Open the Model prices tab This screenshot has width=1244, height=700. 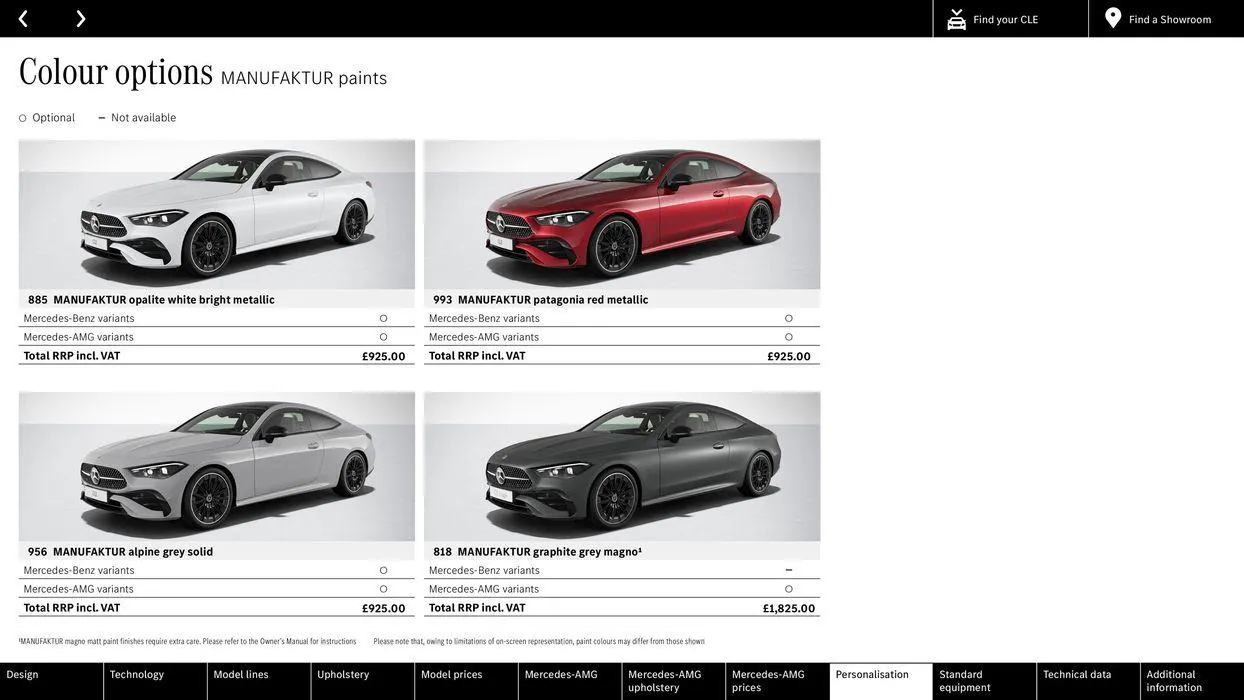point(452,675)
